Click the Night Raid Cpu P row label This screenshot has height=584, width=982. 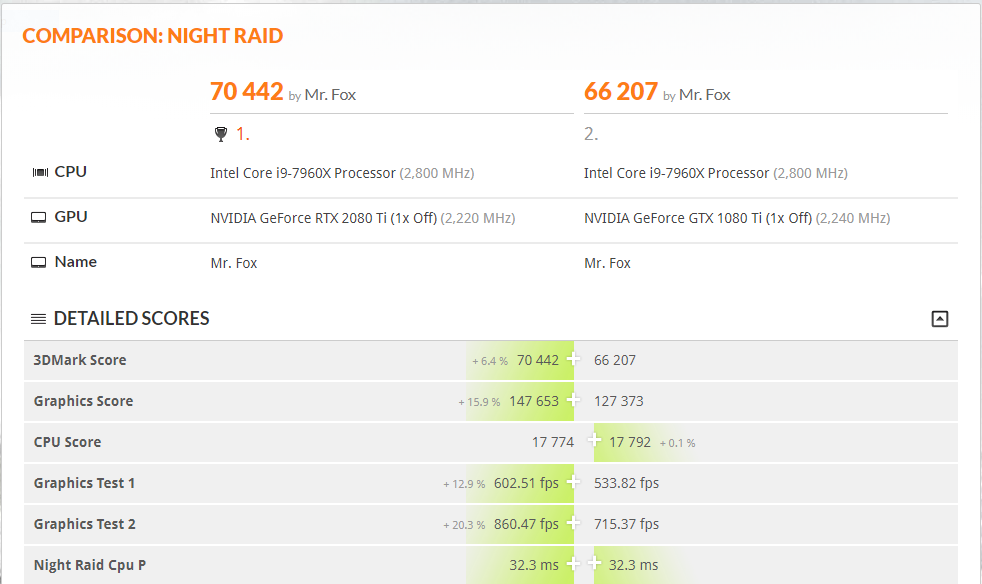[90, 565]
